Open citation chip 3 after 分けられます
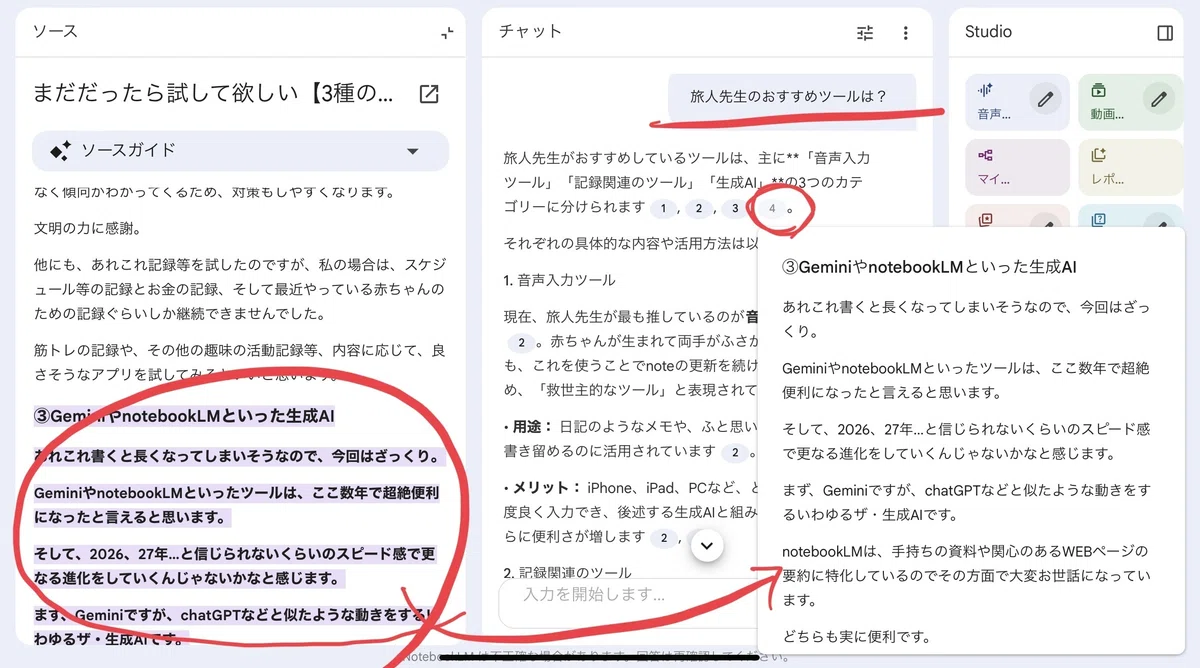This screenshot has height=668, width=1200. tap(735, 209)
